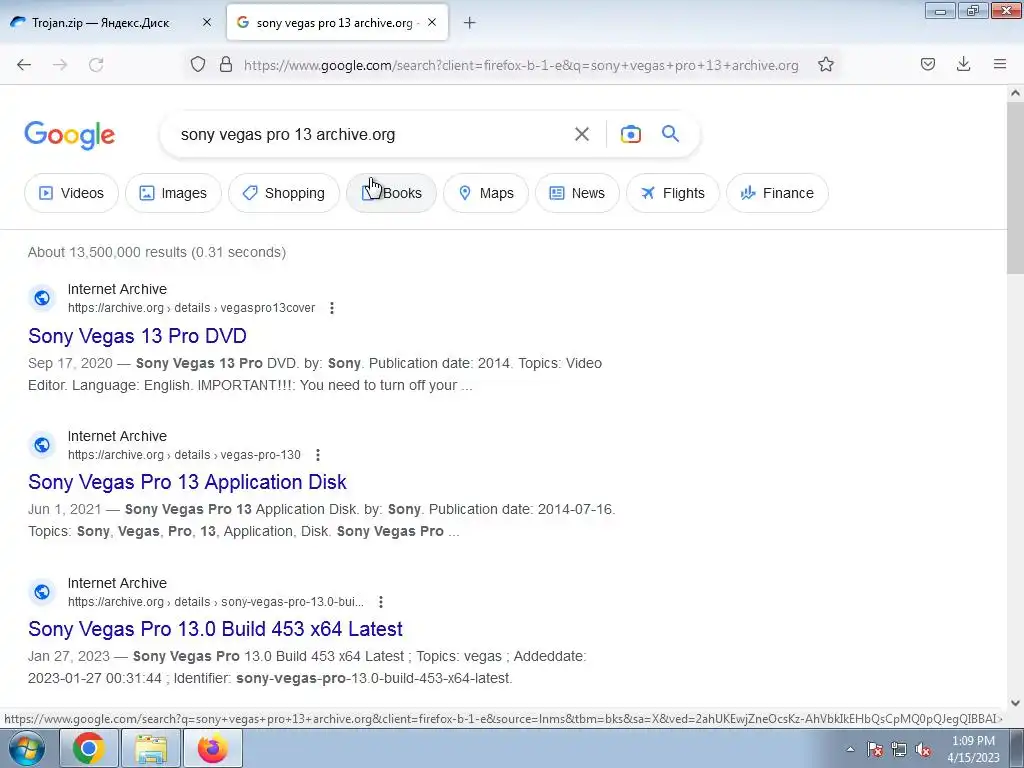The width and height of the screenshot is (1024, 768).
Task: Close the sony vegas pro 13 tab
Action: [x=432, y=22]
